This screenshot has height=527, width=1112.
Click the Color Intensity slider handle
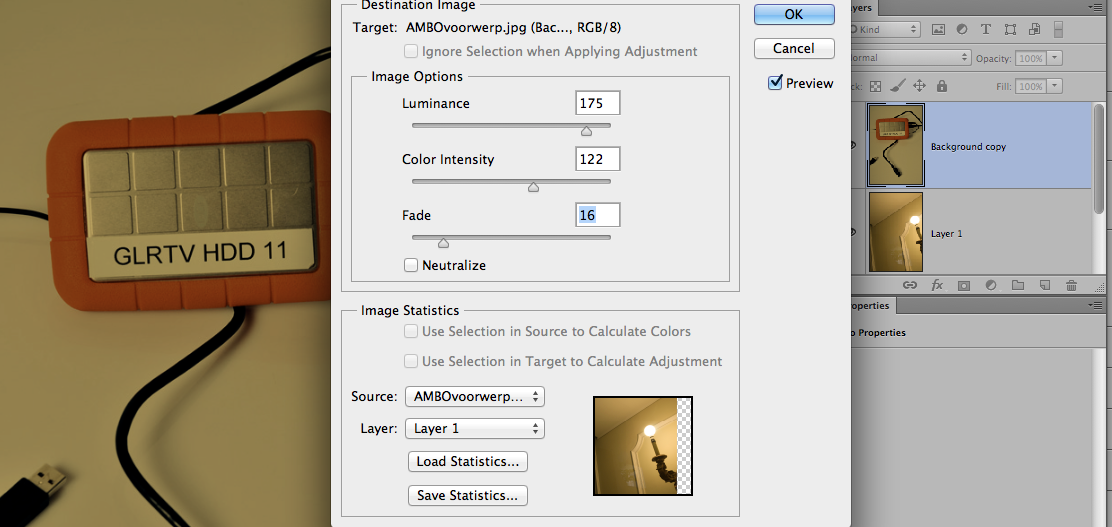[533, 187]
